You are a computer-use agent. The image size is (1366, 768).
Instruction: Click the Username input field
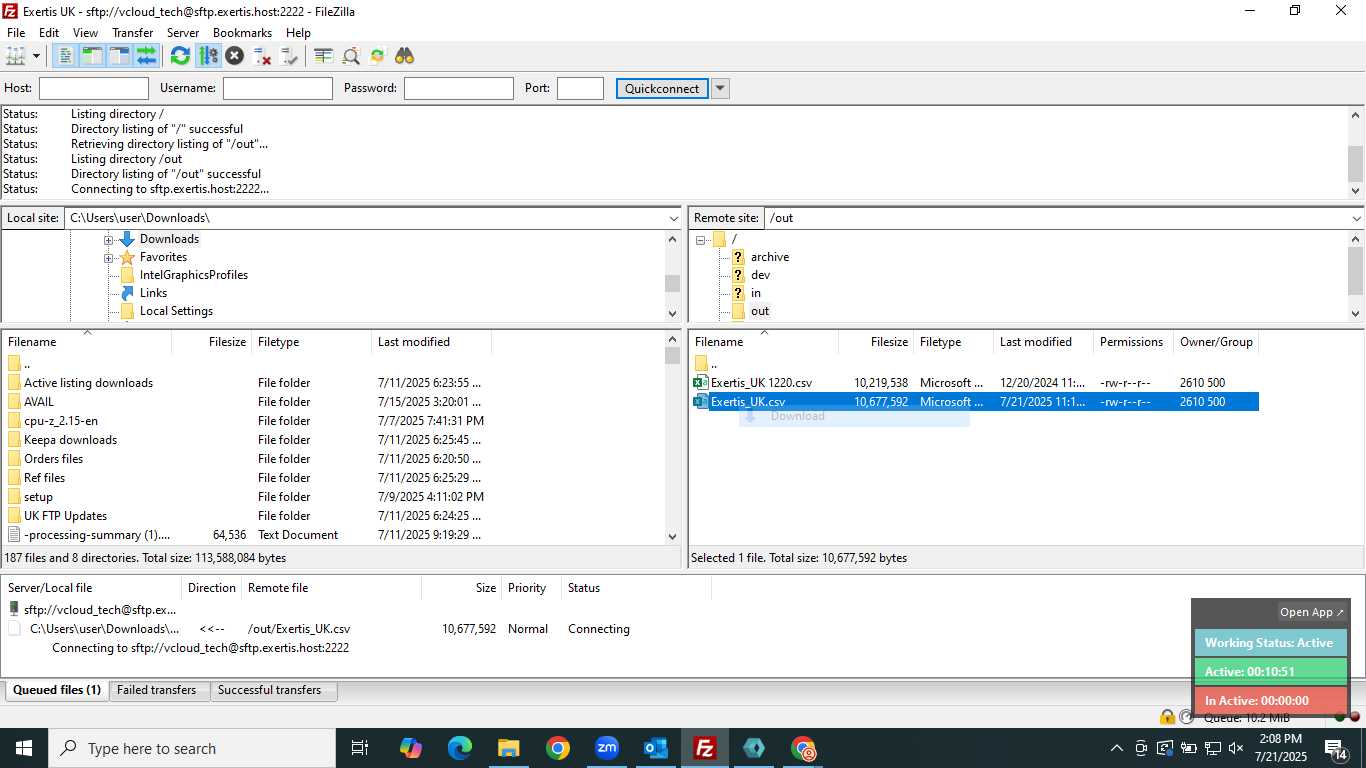278,88
